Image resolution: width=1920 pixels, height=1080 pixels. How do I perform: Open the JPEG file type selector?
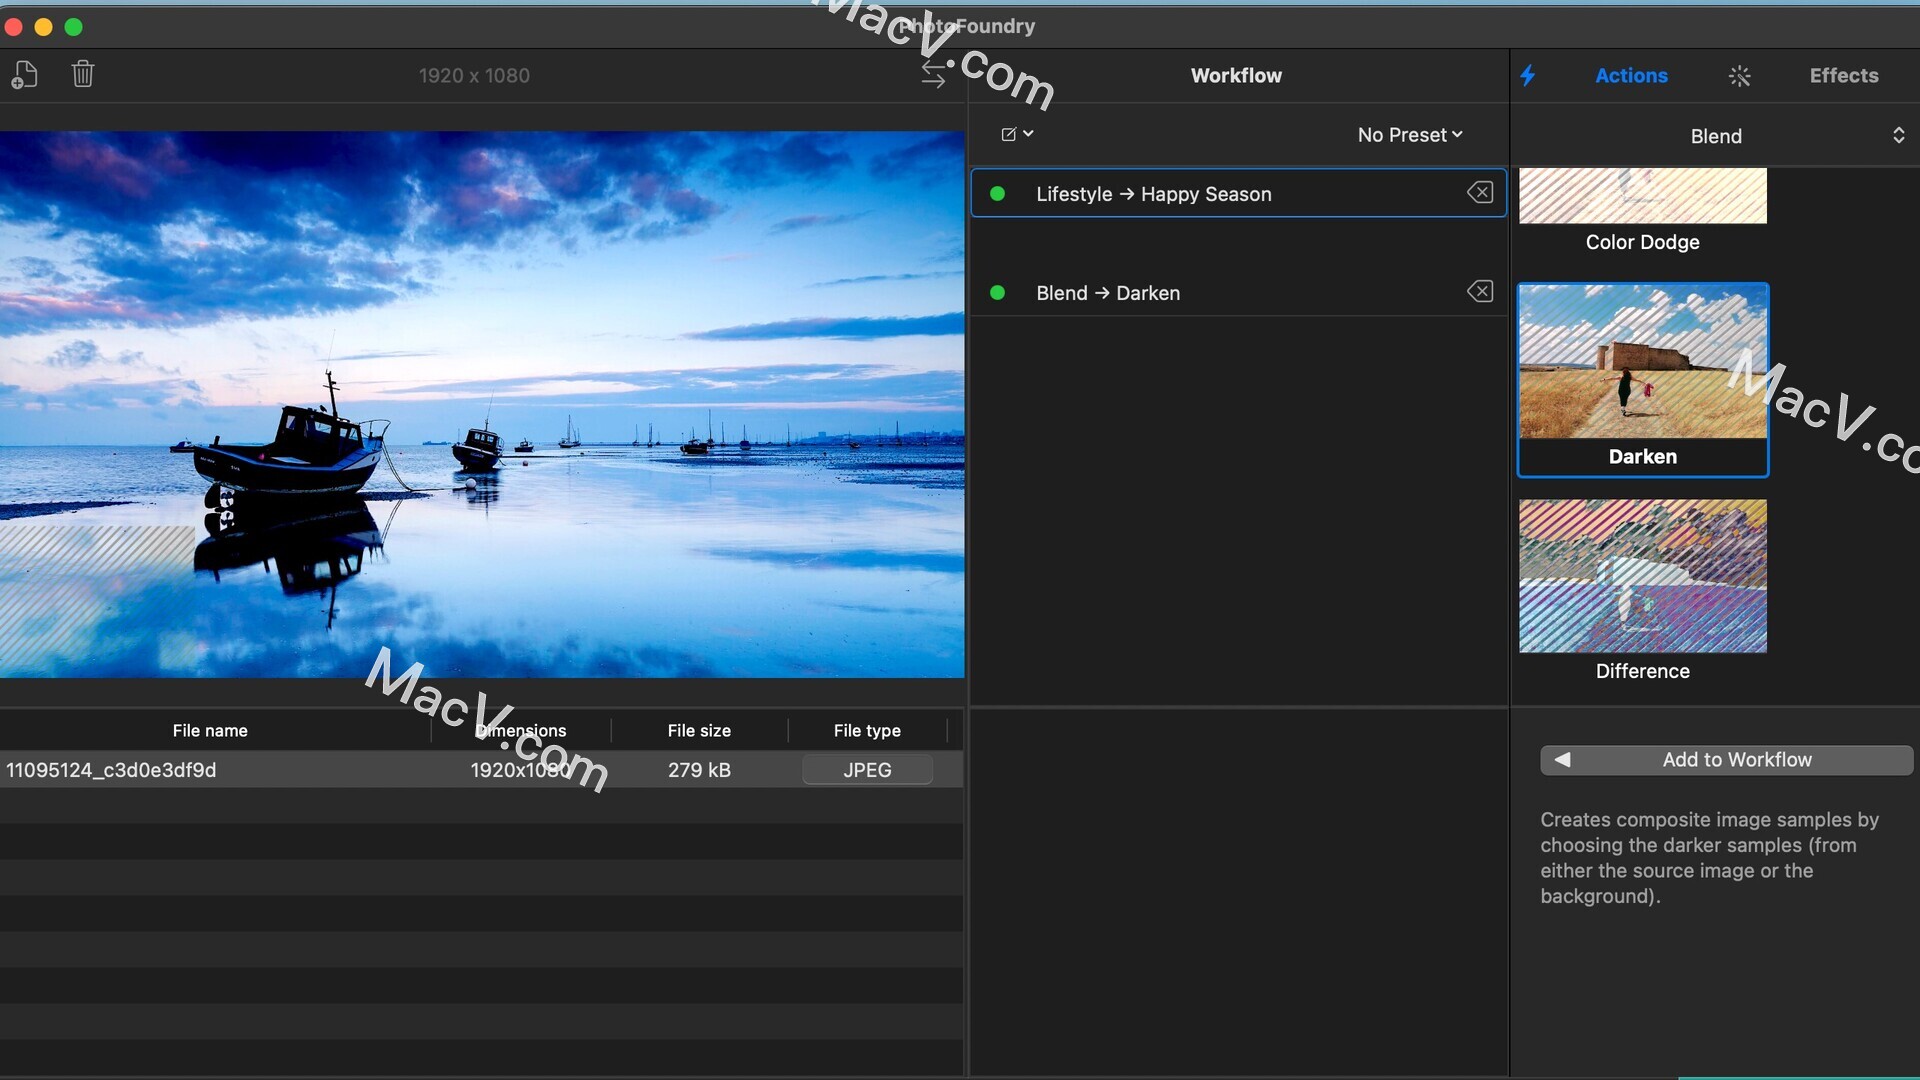click(x=867, y=770)
